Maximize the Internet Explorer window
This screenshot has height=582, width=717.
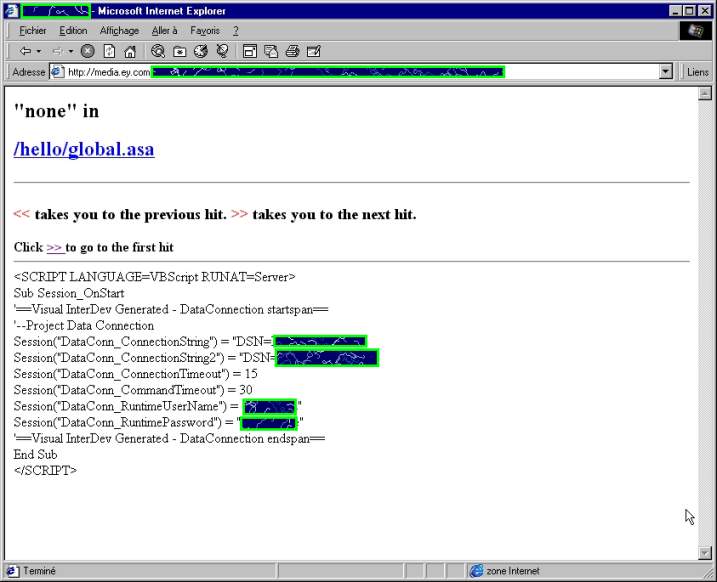click(690, 11)
